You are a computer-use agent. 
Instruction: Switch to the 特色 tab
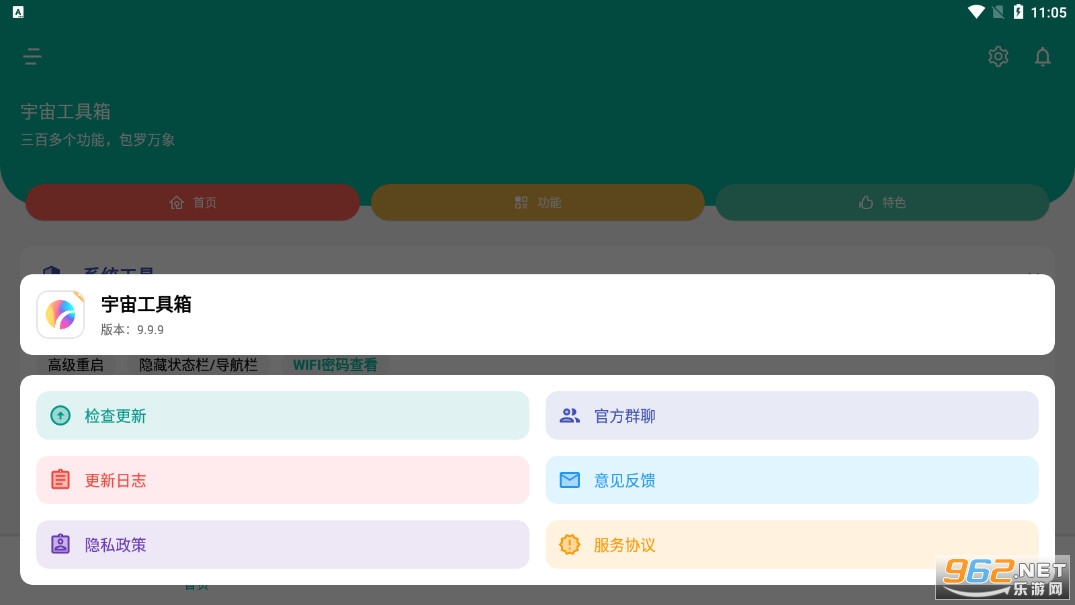[882, 202]
